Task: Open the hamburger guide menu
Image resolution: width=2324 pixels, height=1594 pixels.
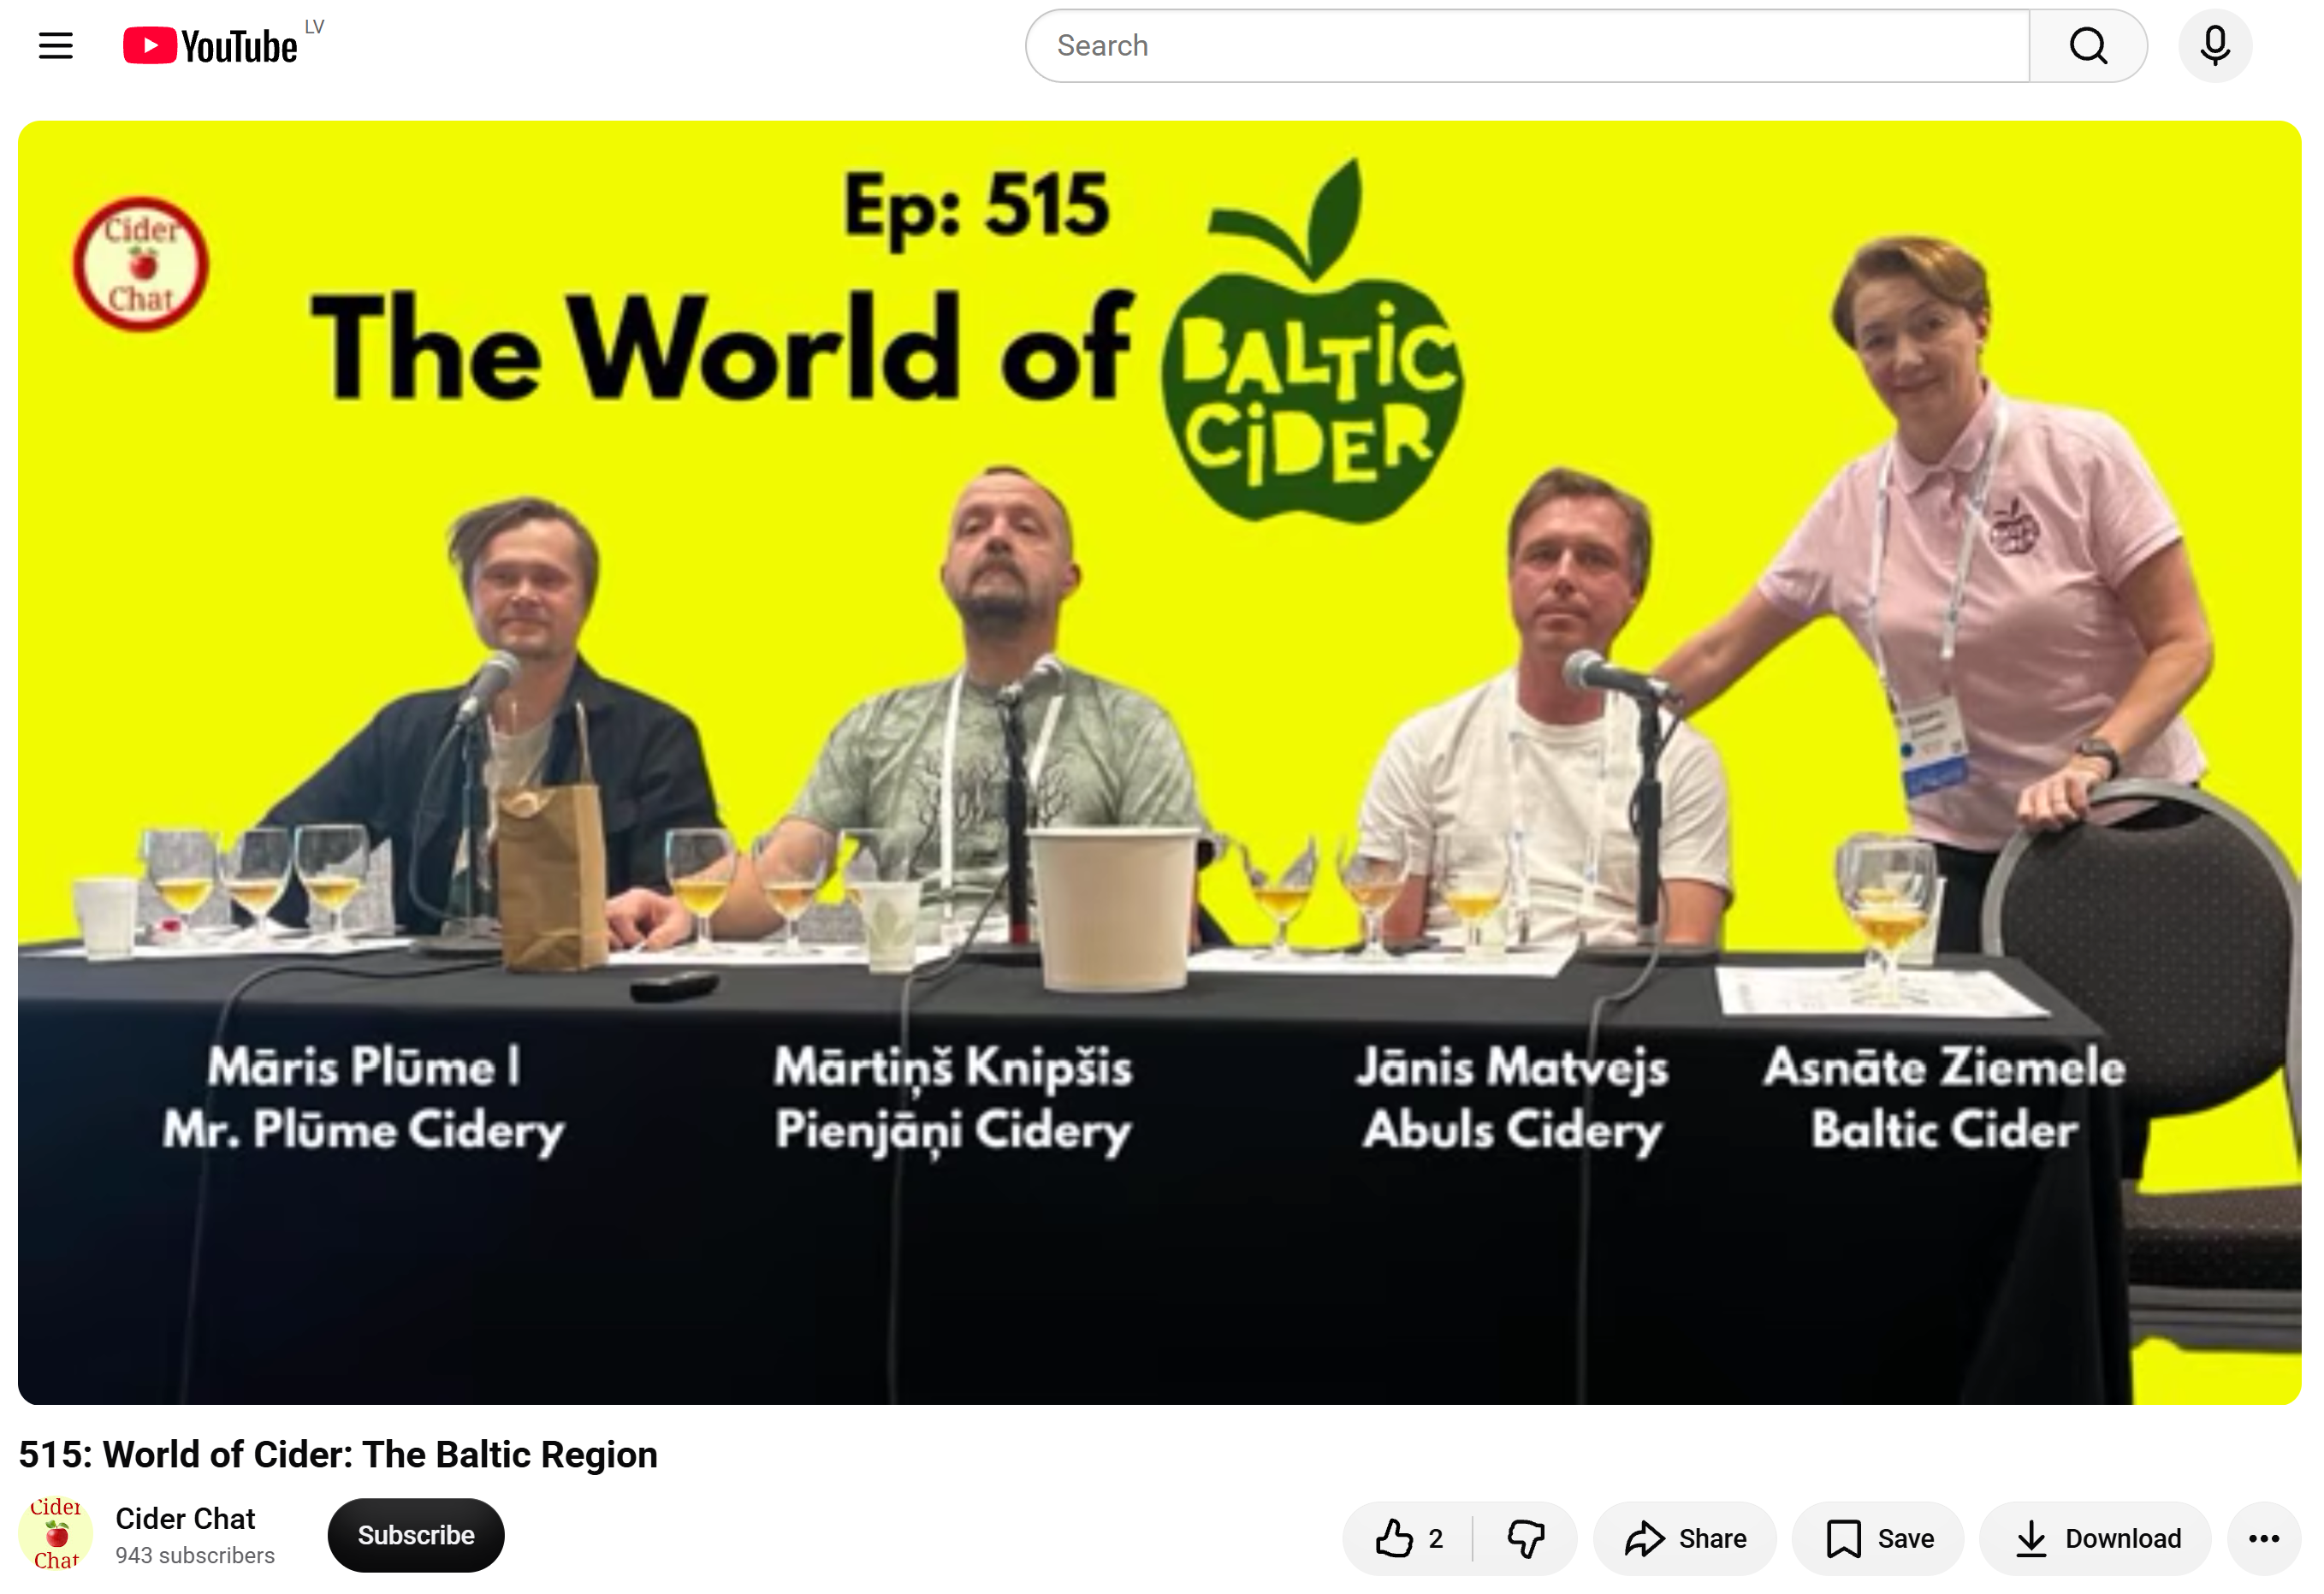Action: coord(56,46)
